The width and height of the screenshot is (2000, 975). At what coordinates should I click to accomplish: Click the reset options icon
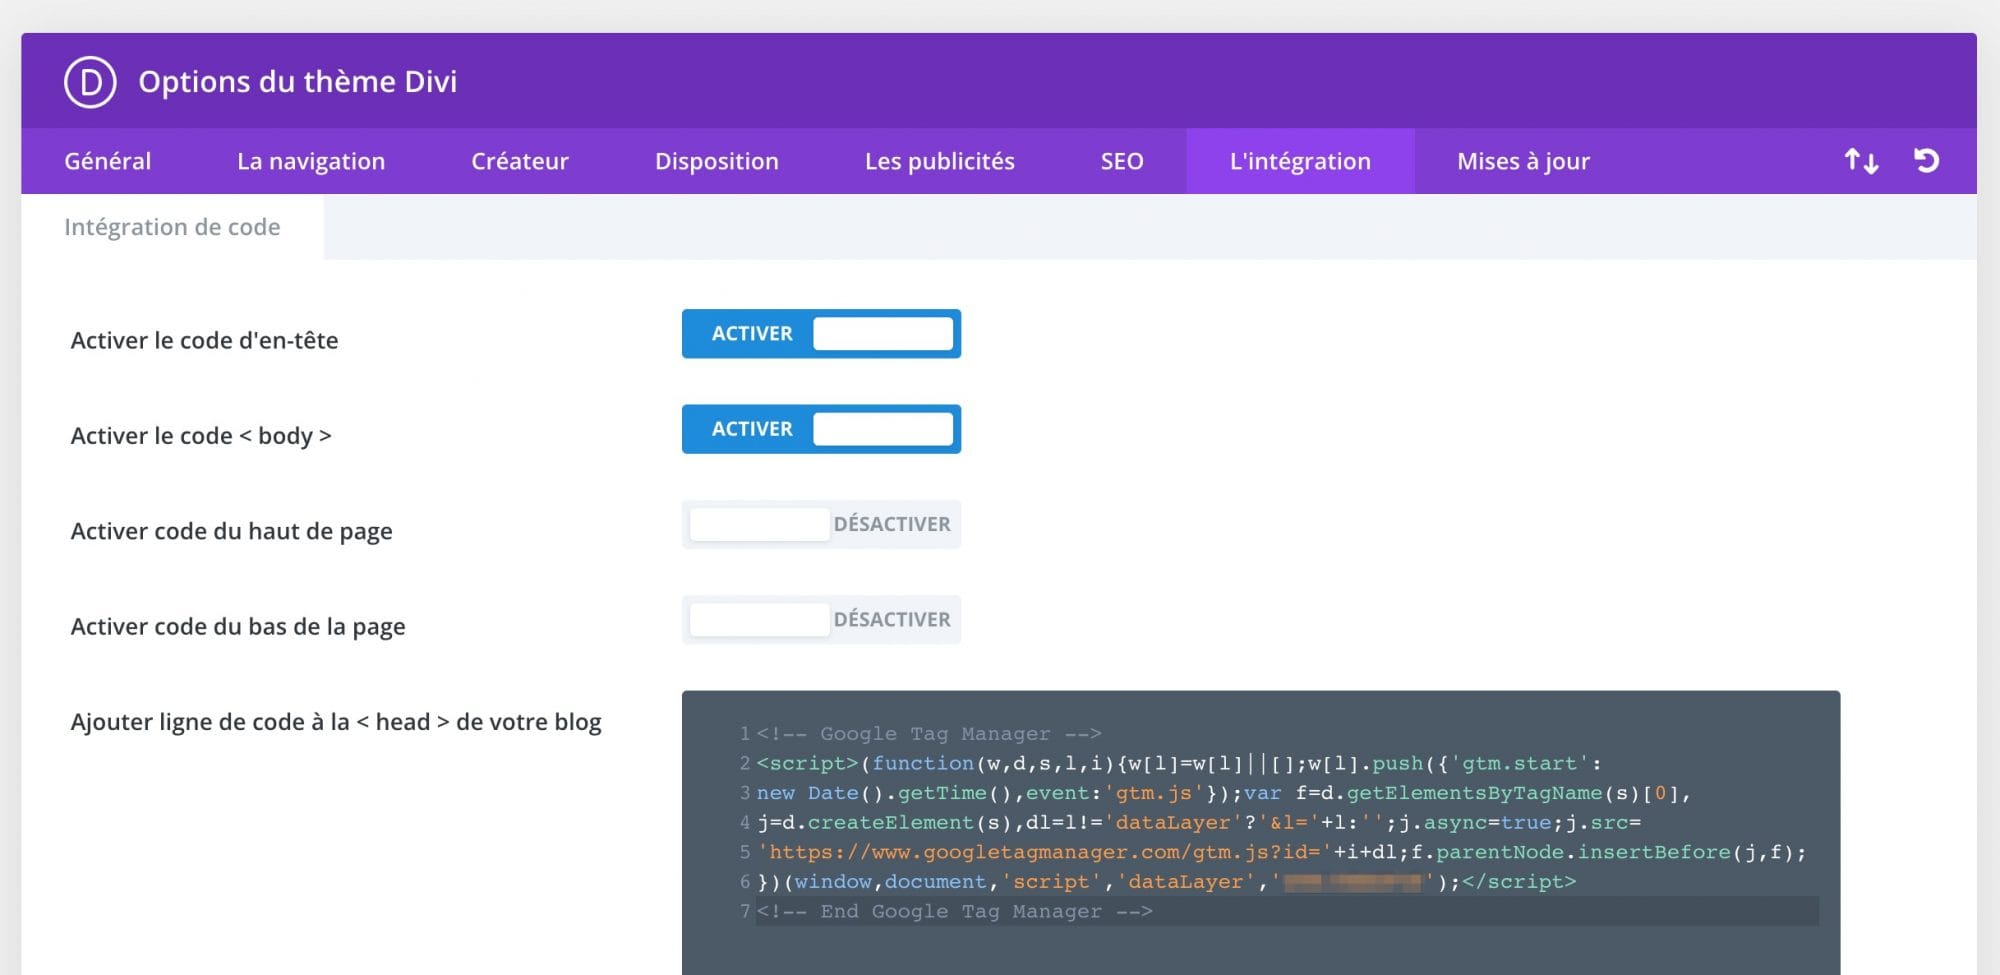click(1926, 160)
